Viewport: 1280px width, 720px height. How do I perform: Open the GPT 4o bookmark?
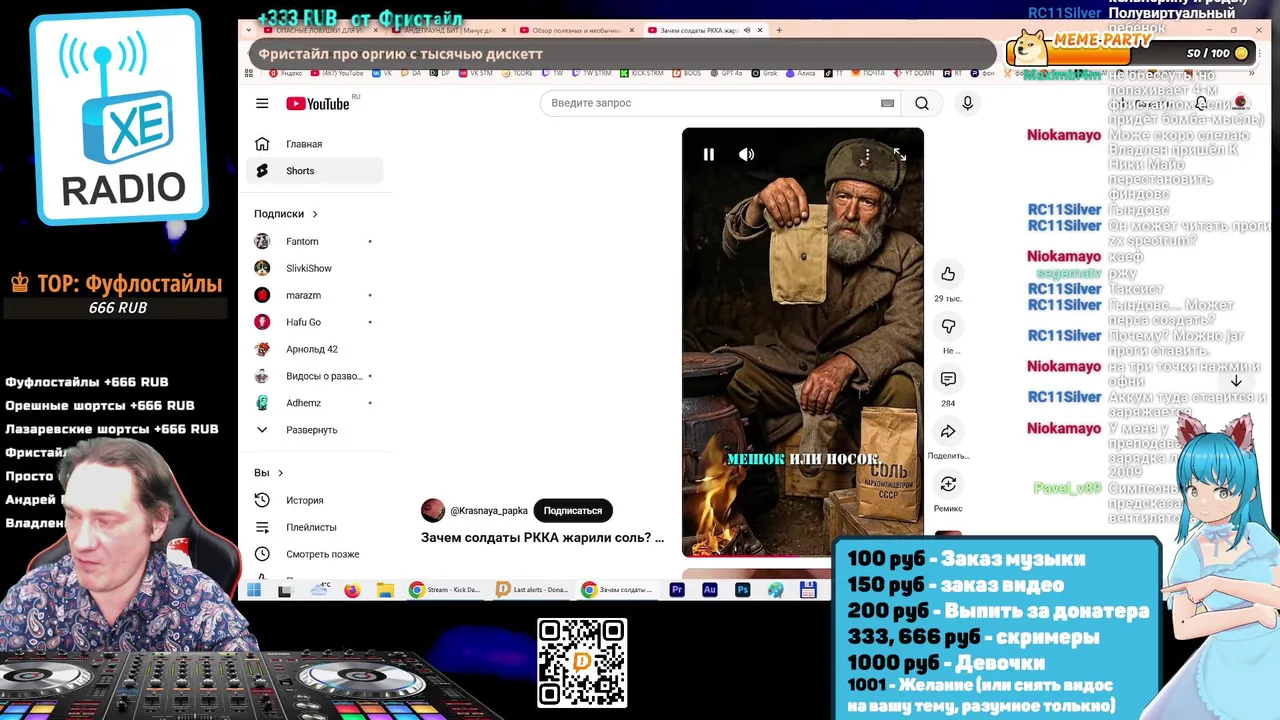[x=726, y=73]
